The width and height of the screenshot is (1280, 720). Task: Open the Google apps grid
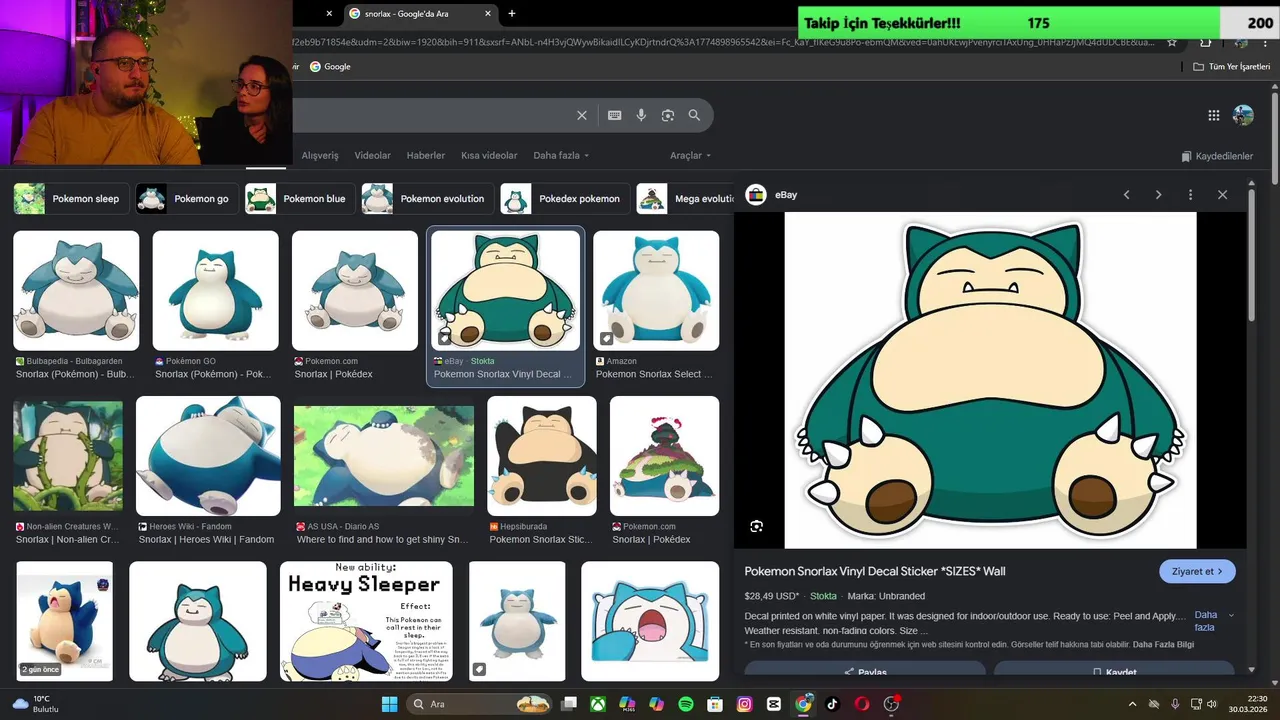pyautogui.click(x=1214, y=115)
